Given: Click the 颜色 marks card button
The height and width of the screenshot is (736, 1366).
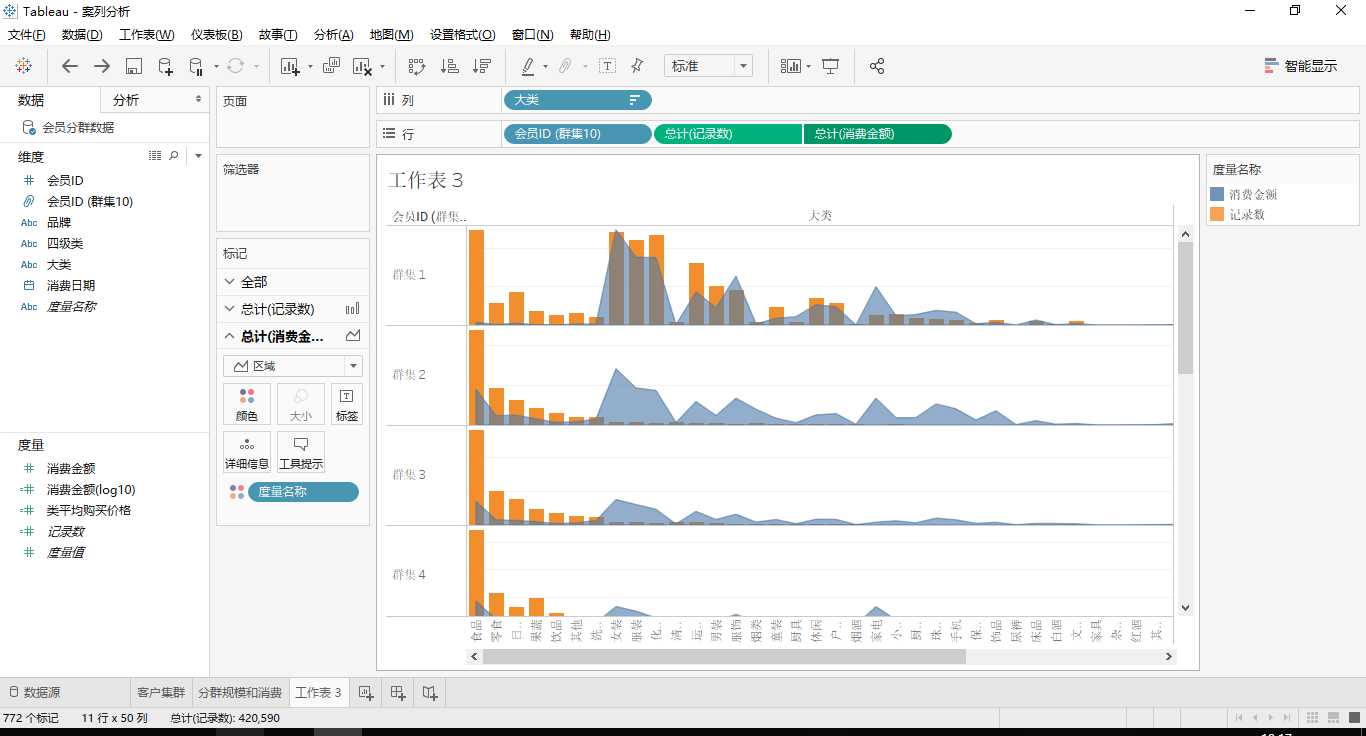Looking at the screenshot, I should click(247, 404).
